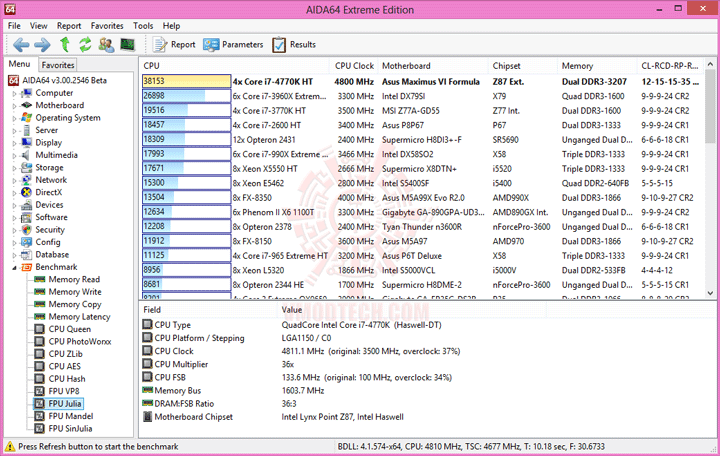Expand the Motherboard tree node arrow
The image size is (720, 456).
pyautogui.click(x=14, y=106)
